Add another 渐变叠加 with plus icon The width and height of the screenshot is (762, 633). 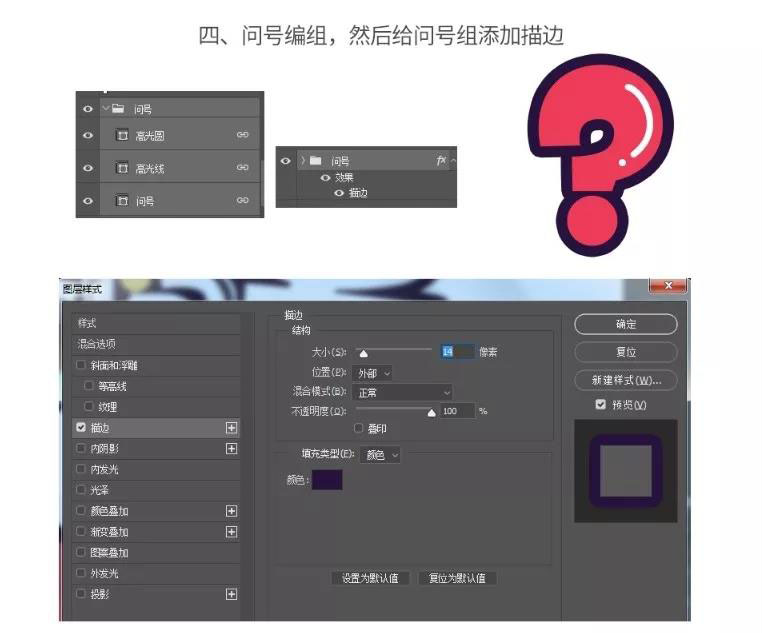pos(231,531)
